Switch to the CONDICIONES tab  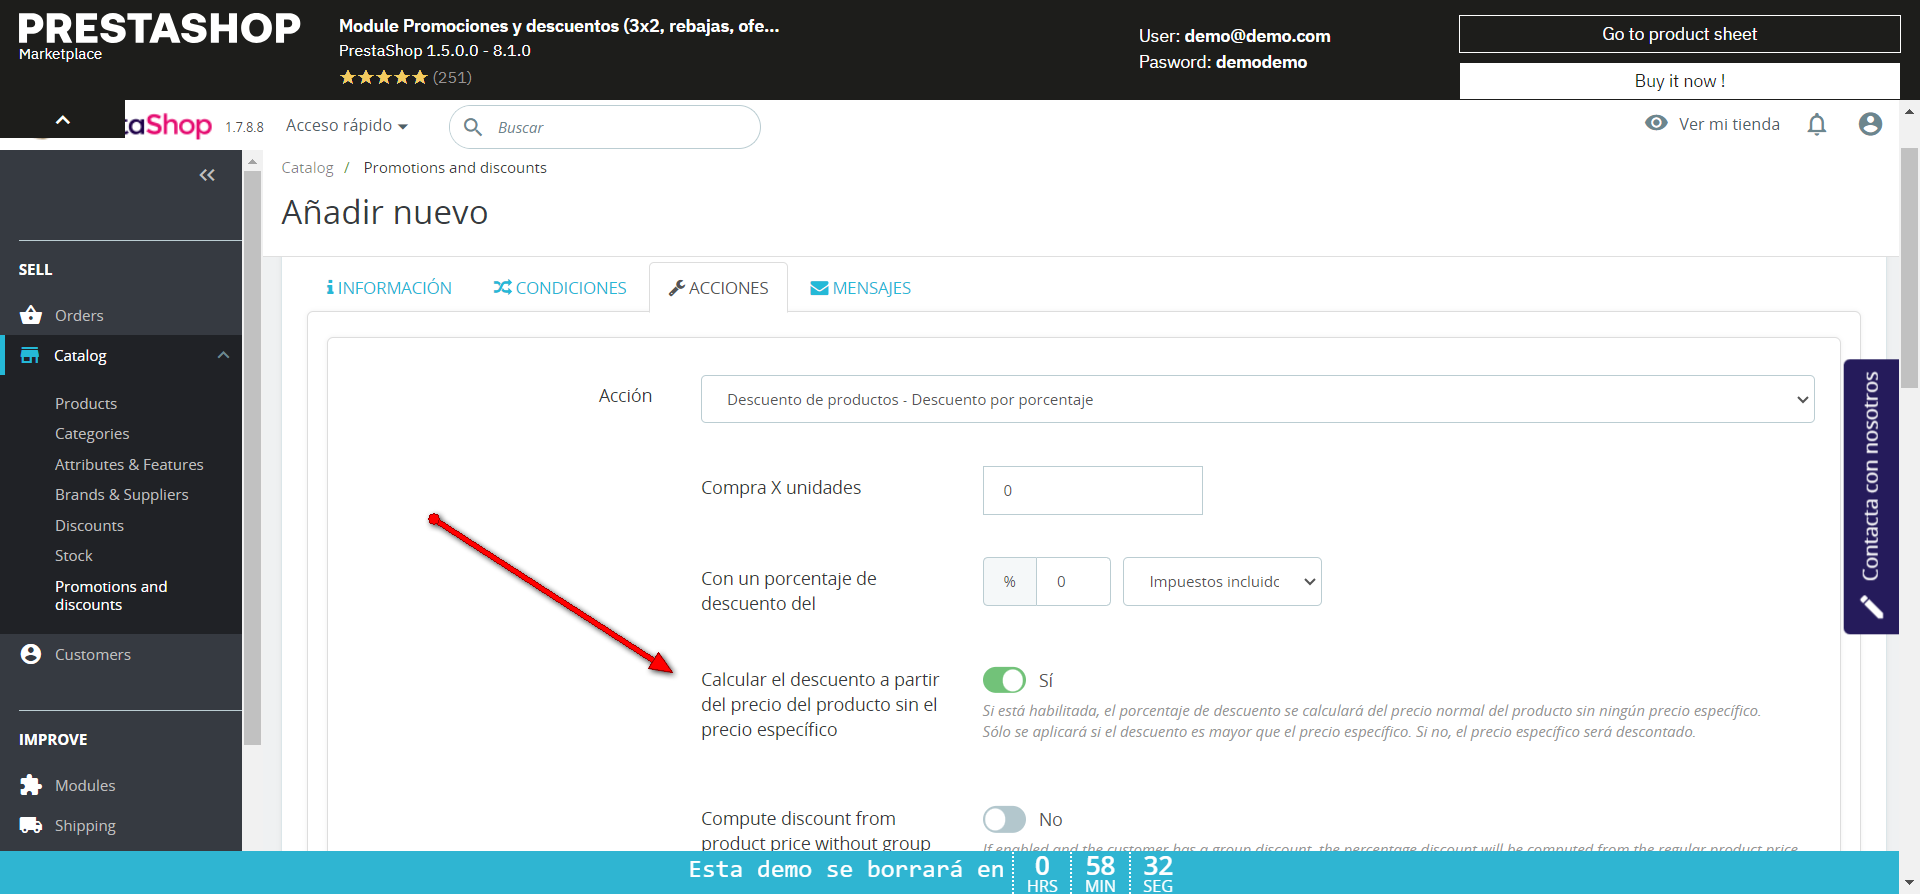(x=560, y=288)
